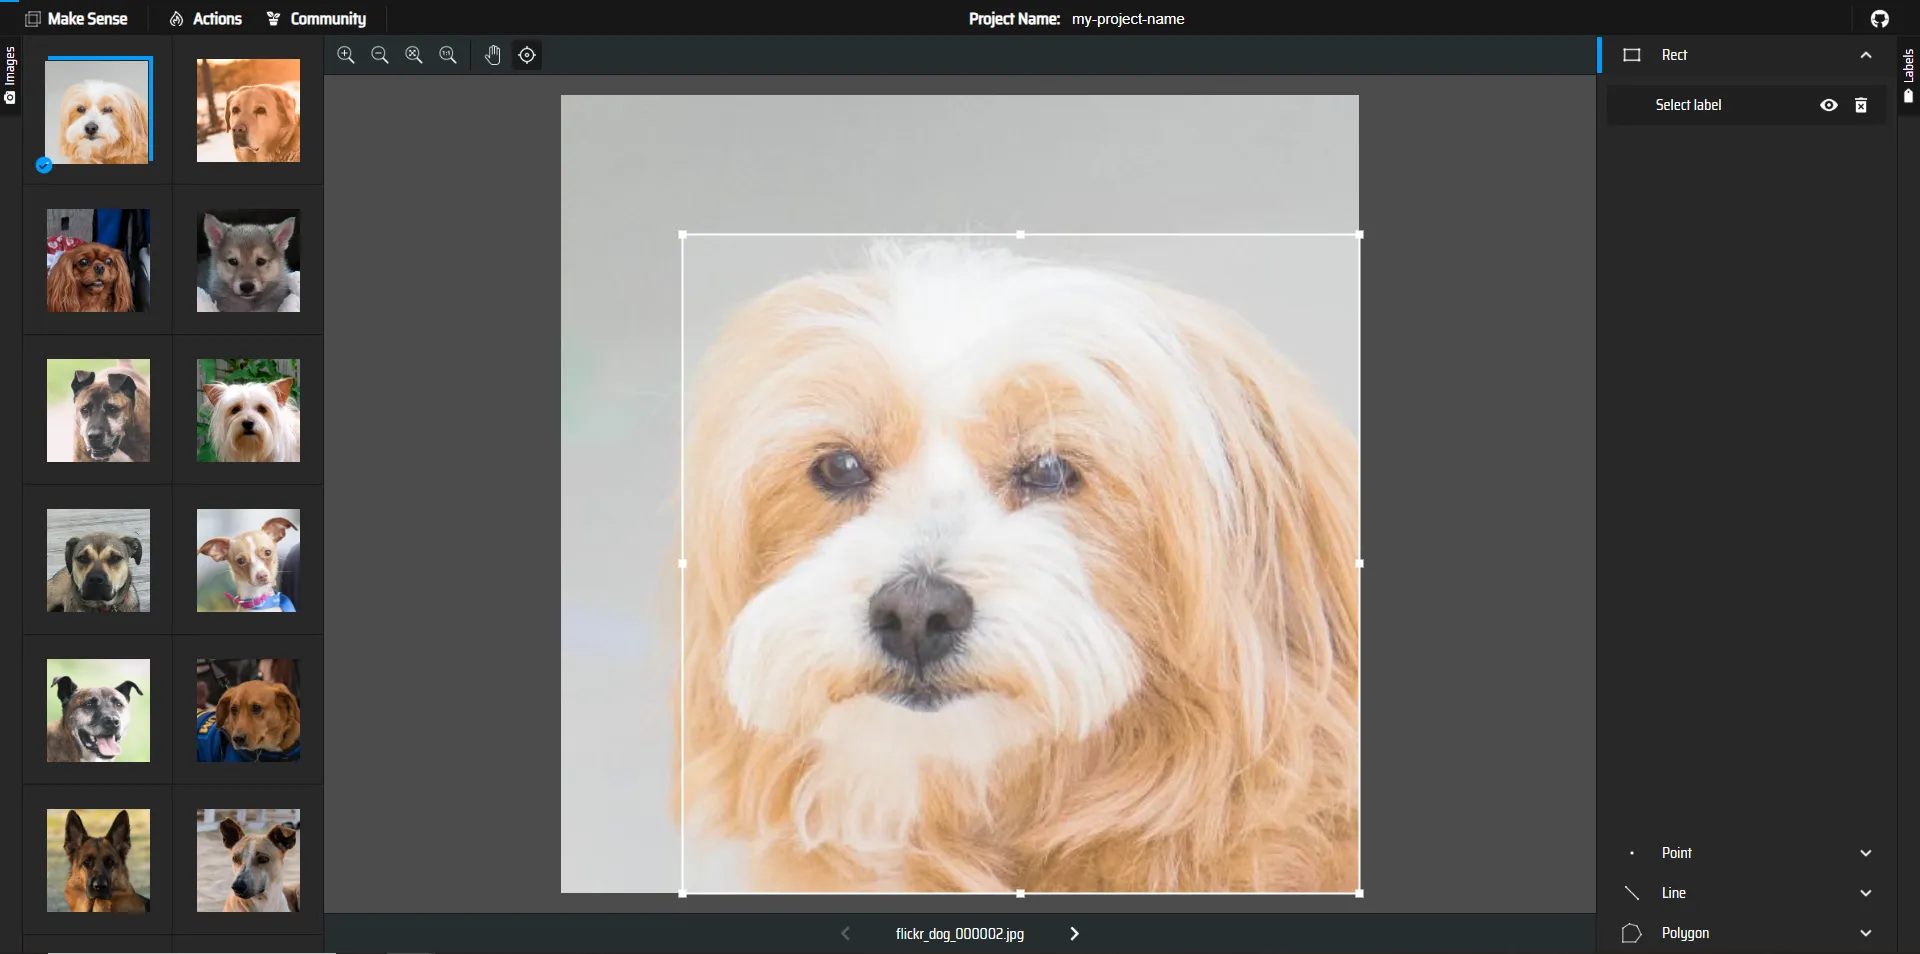Open the Actions menu

coord(206,19)
